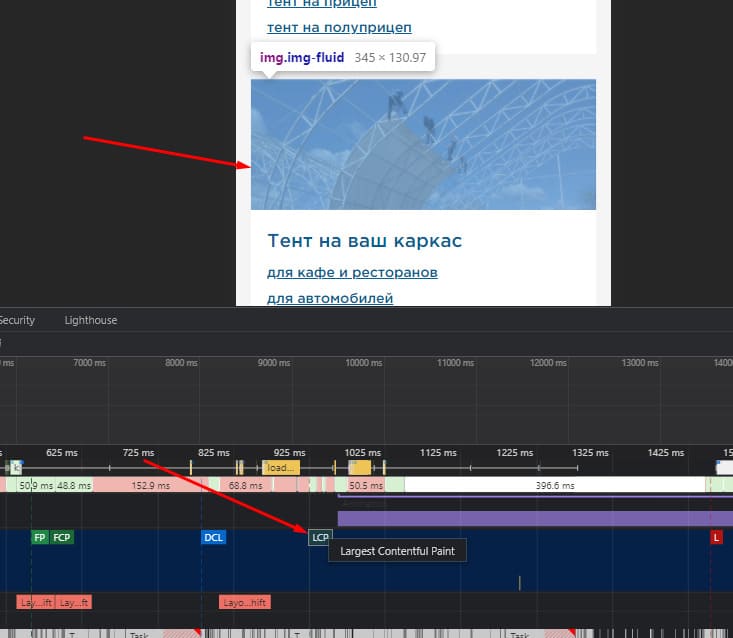Switch to the Security tab
This screenshot has width=733, height=638.
[x=17, y=320]
